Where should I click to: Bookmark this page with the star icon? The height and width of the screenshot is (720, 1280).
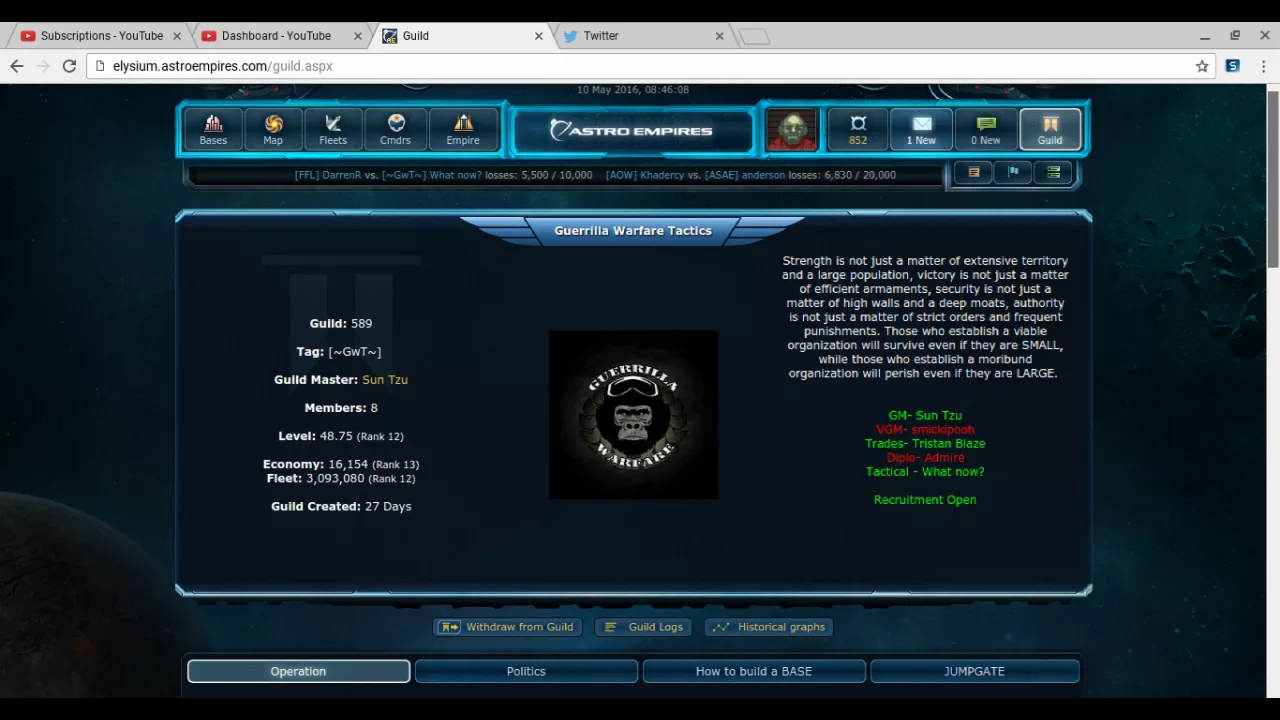tap(1202, 66)
